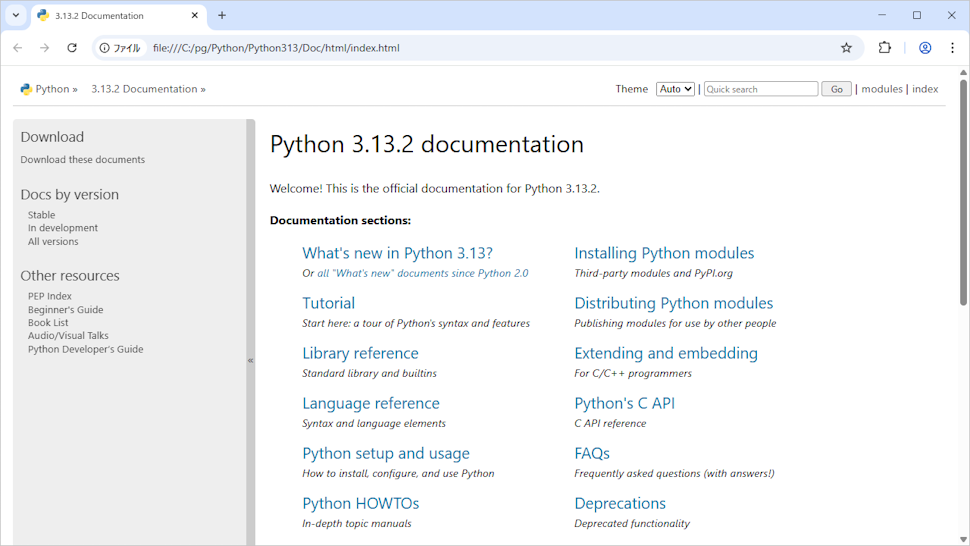Collapse the sidebar with the « handle
Image resolution: width=970 pixels, height=546 pixels.
point(251,360)
